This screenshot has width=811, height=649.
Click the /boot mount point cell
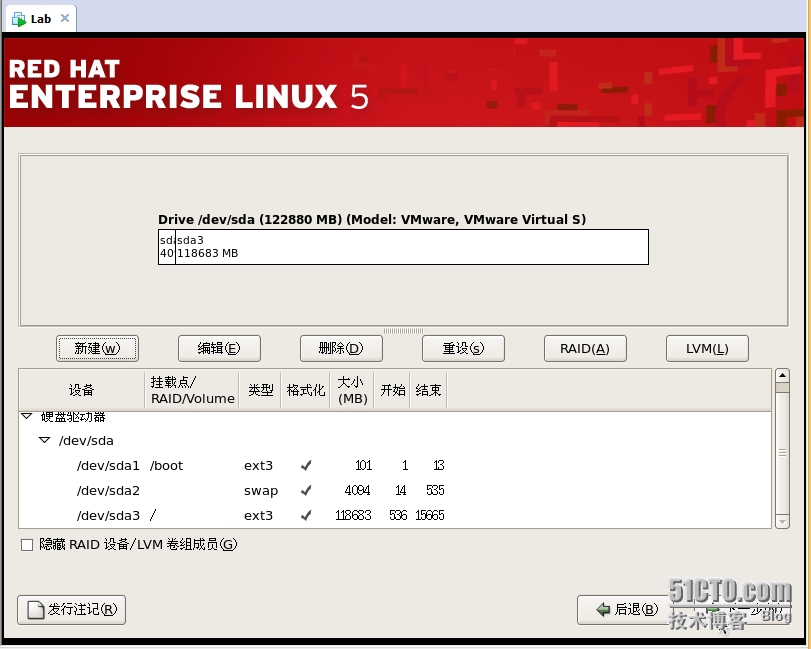pos(167,465)
